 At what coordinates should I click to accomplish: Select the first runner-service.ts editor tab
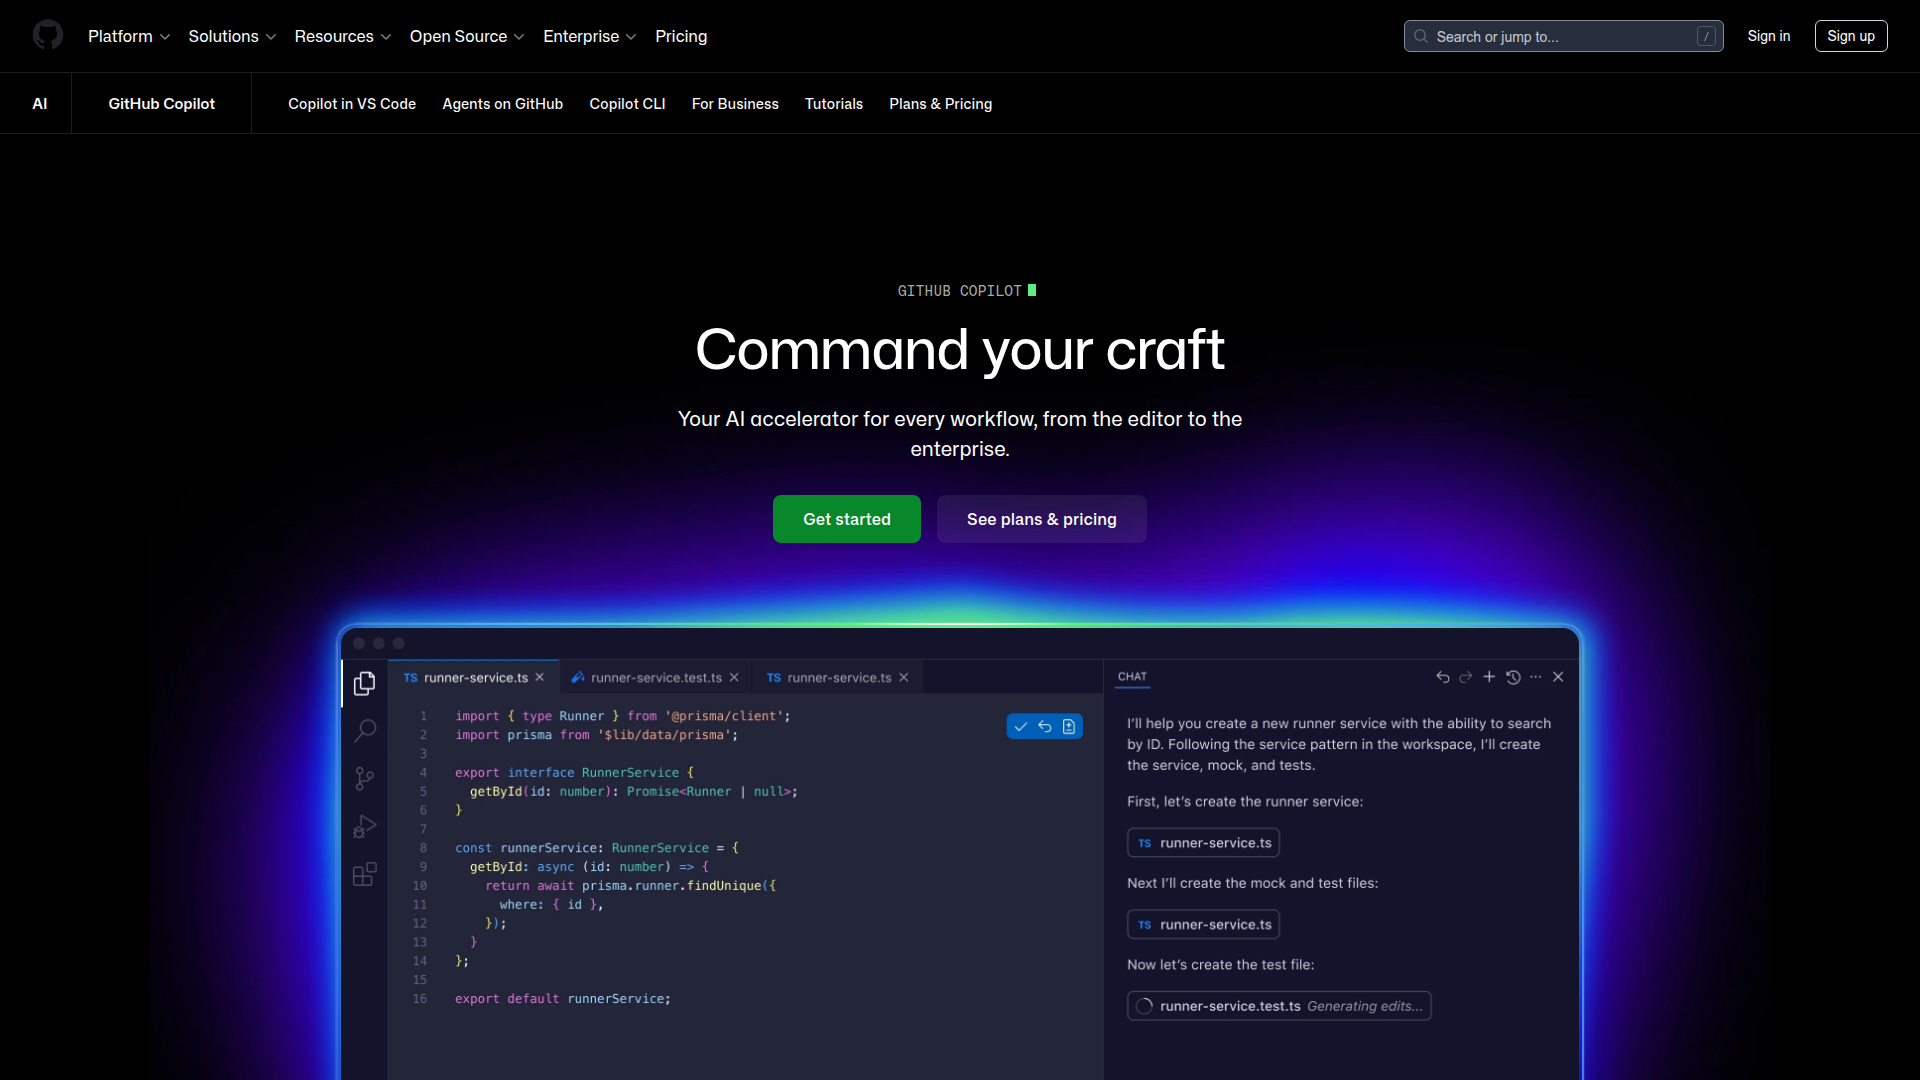tap(474, 677)
